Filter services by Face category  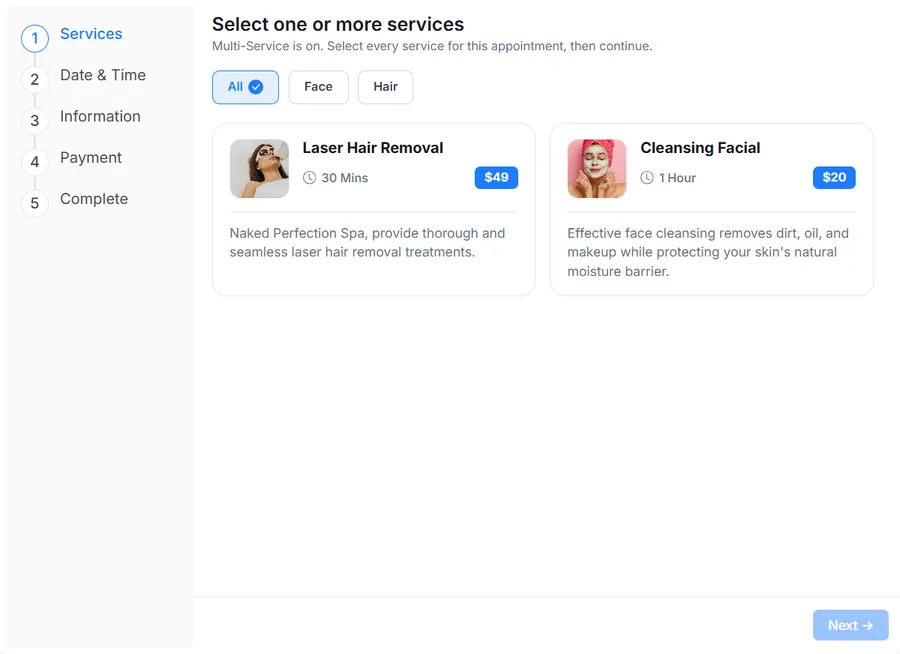click(x=319, y=87)
